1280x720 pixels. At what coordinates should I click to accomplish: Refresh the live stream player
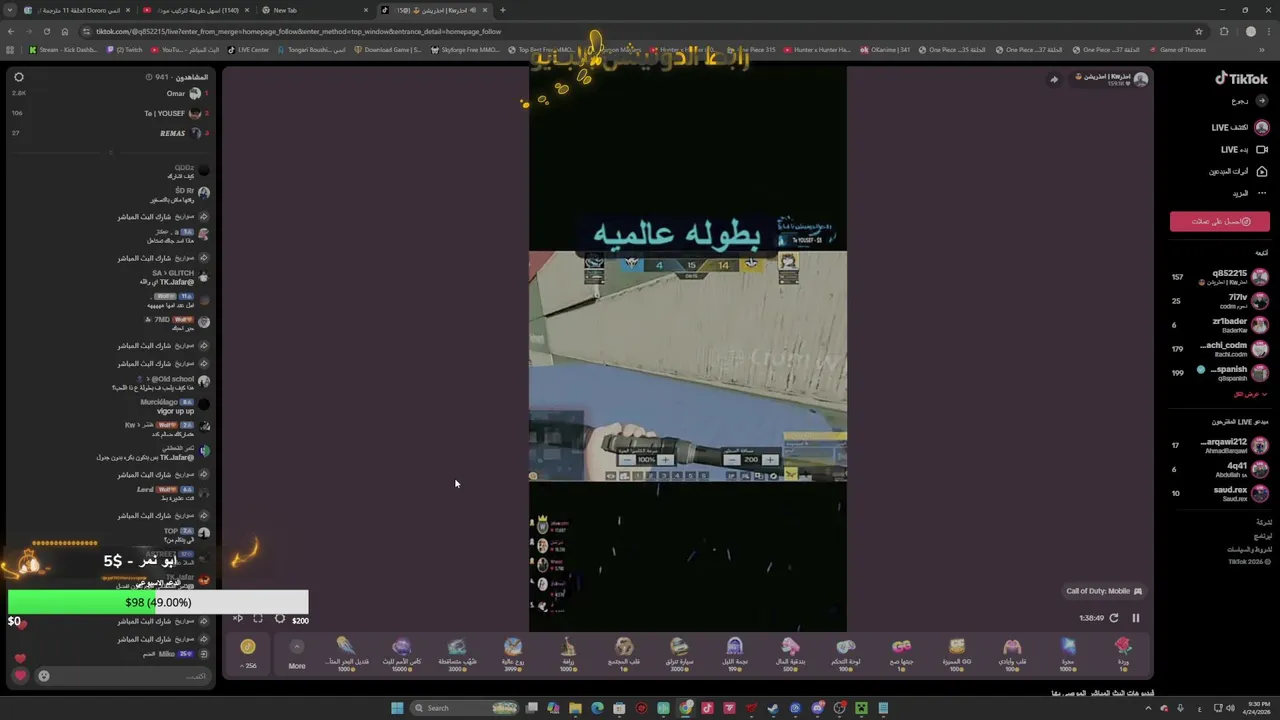[1114, 618]
